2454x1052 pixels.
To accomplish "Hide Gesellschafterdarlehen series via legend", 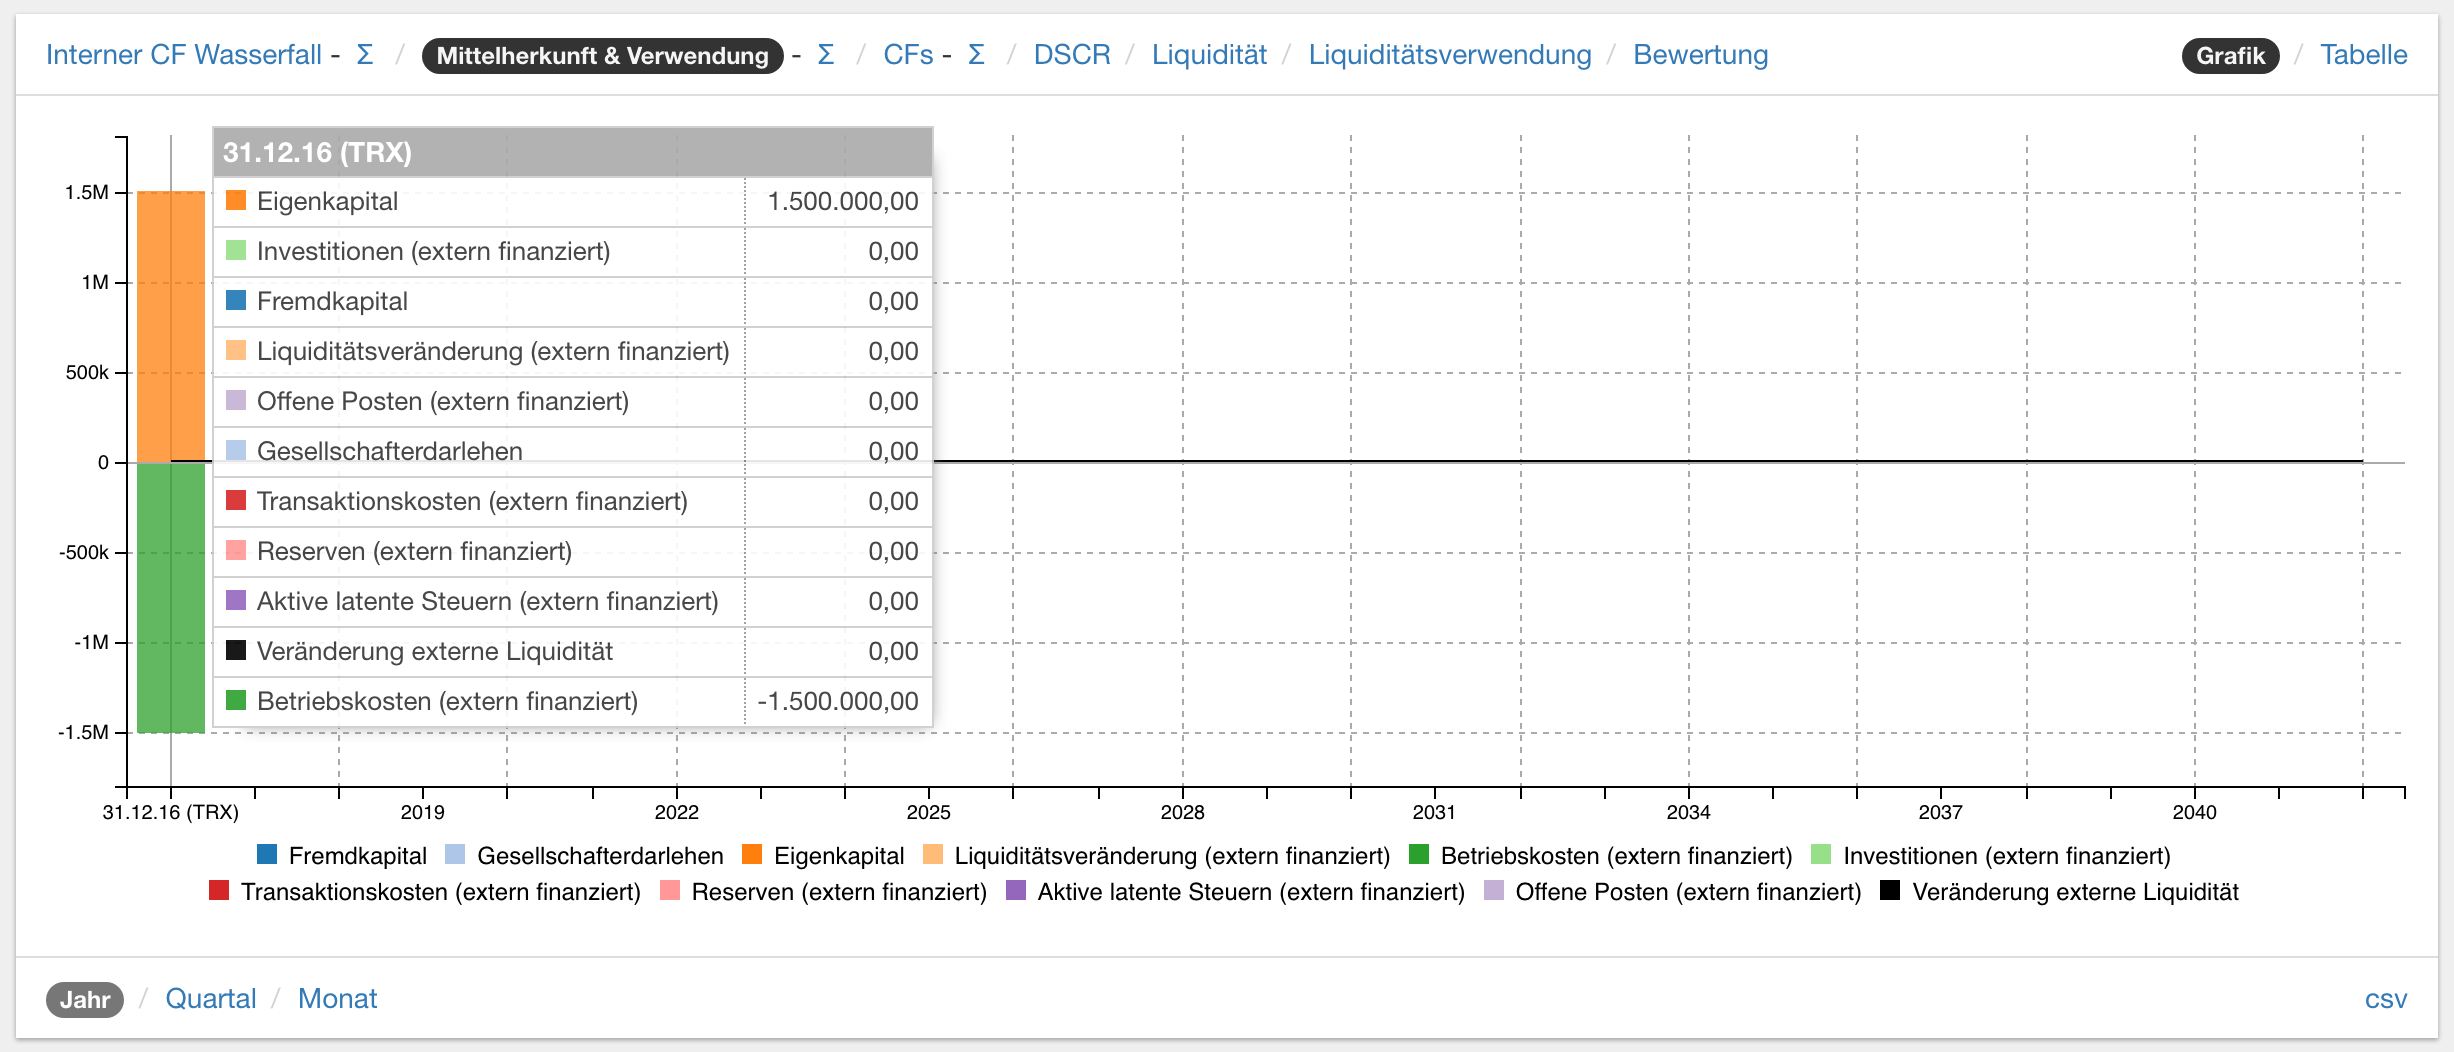I will click(x=599, y=856).
